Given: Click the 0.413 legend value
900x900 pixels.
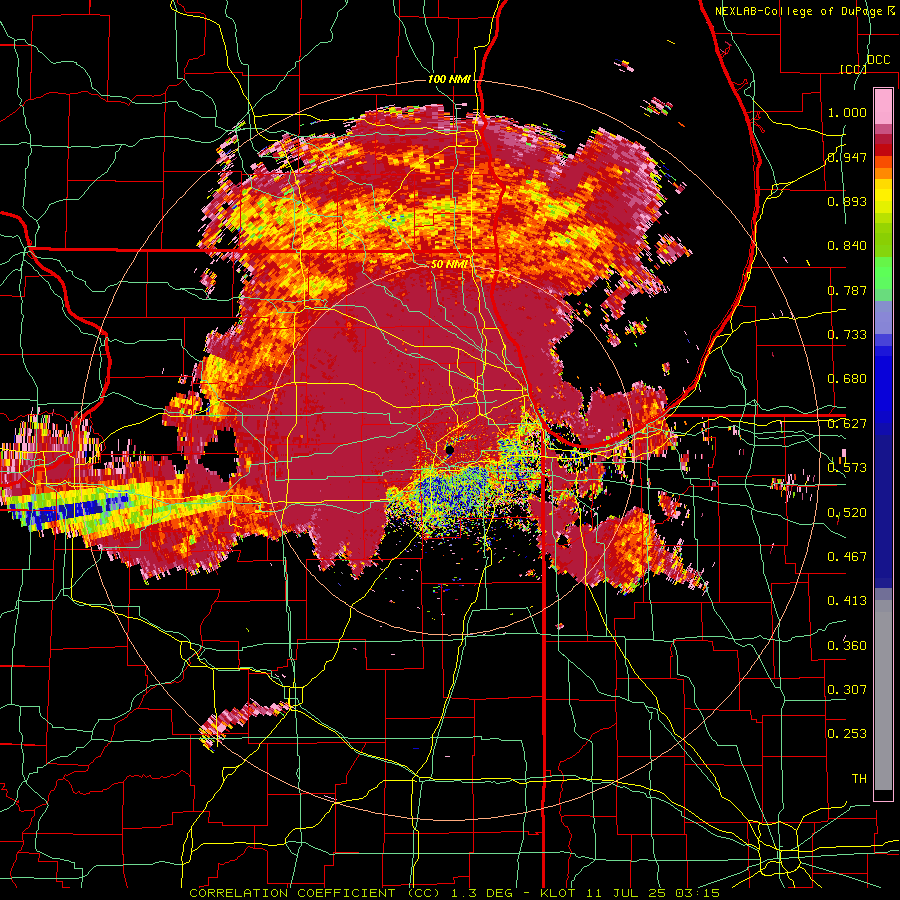Looking at the screenshot, I should click(847, 601).
